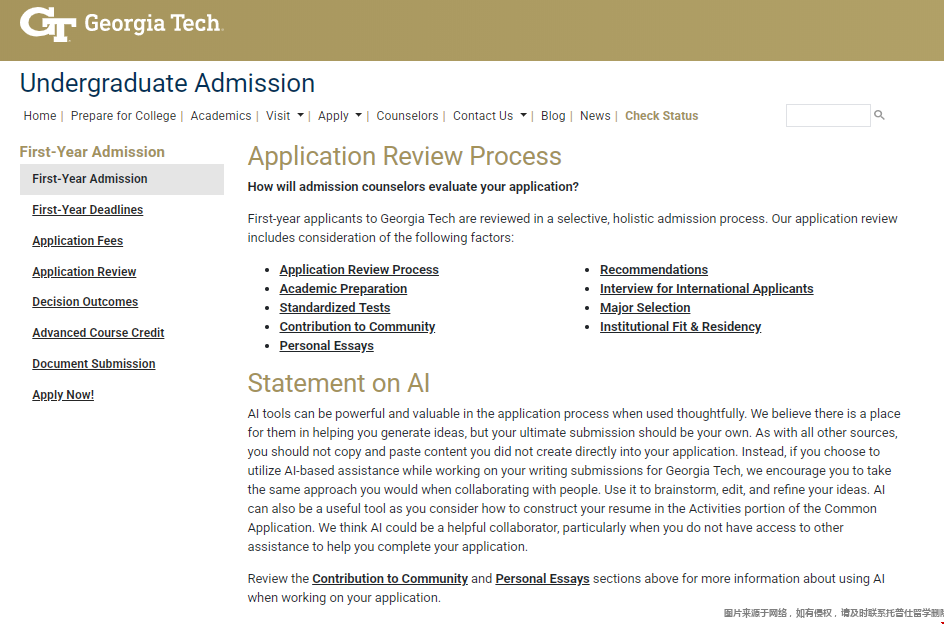Open Prepare for College menu item
Image resolution: width=944 pixels, height=624 pixels.
click(x=123, y=116)
